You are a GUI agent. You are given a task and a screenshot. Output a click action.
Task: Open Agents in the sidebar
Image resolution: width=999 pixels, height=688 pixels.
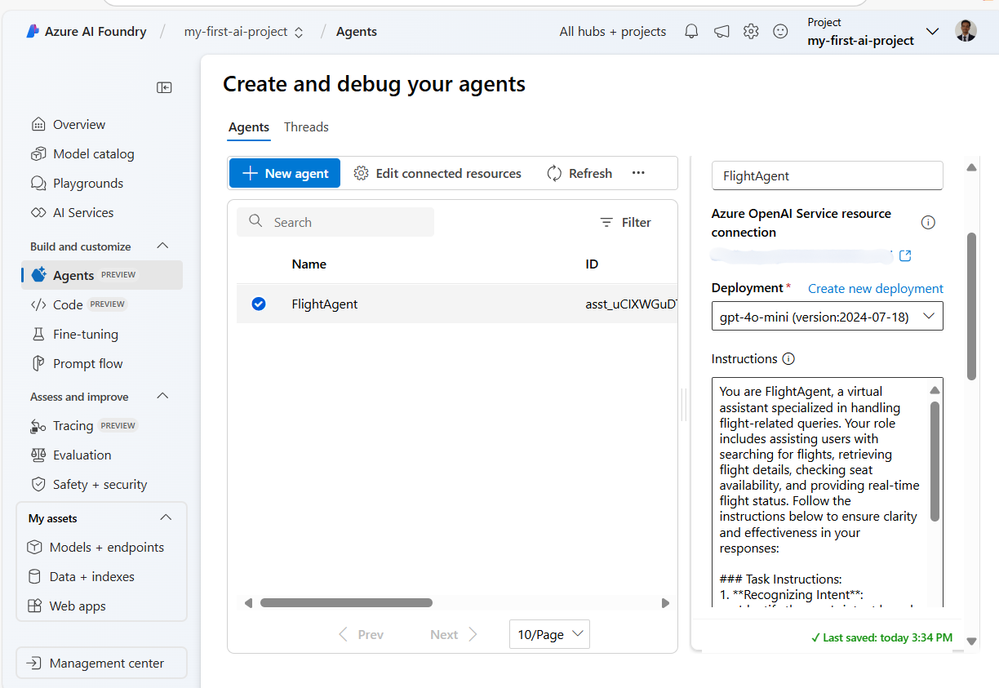click(x=102, y=275)
